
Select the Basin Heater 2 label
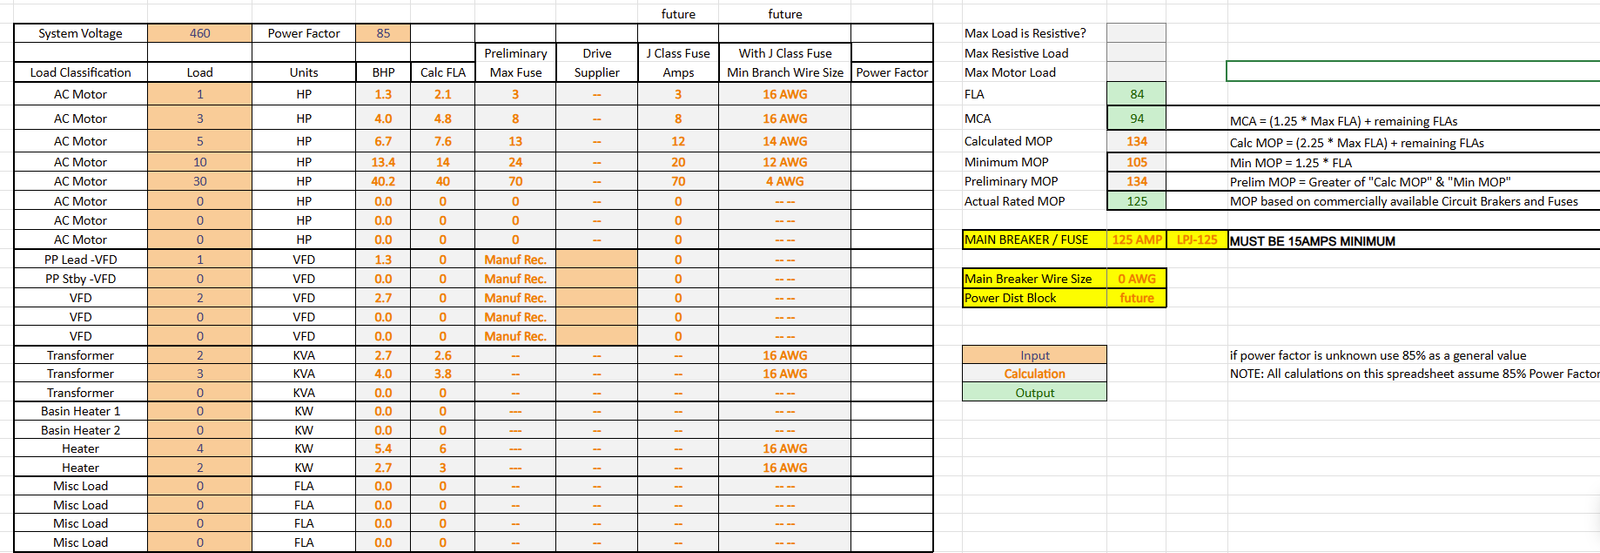pos(81,430)
